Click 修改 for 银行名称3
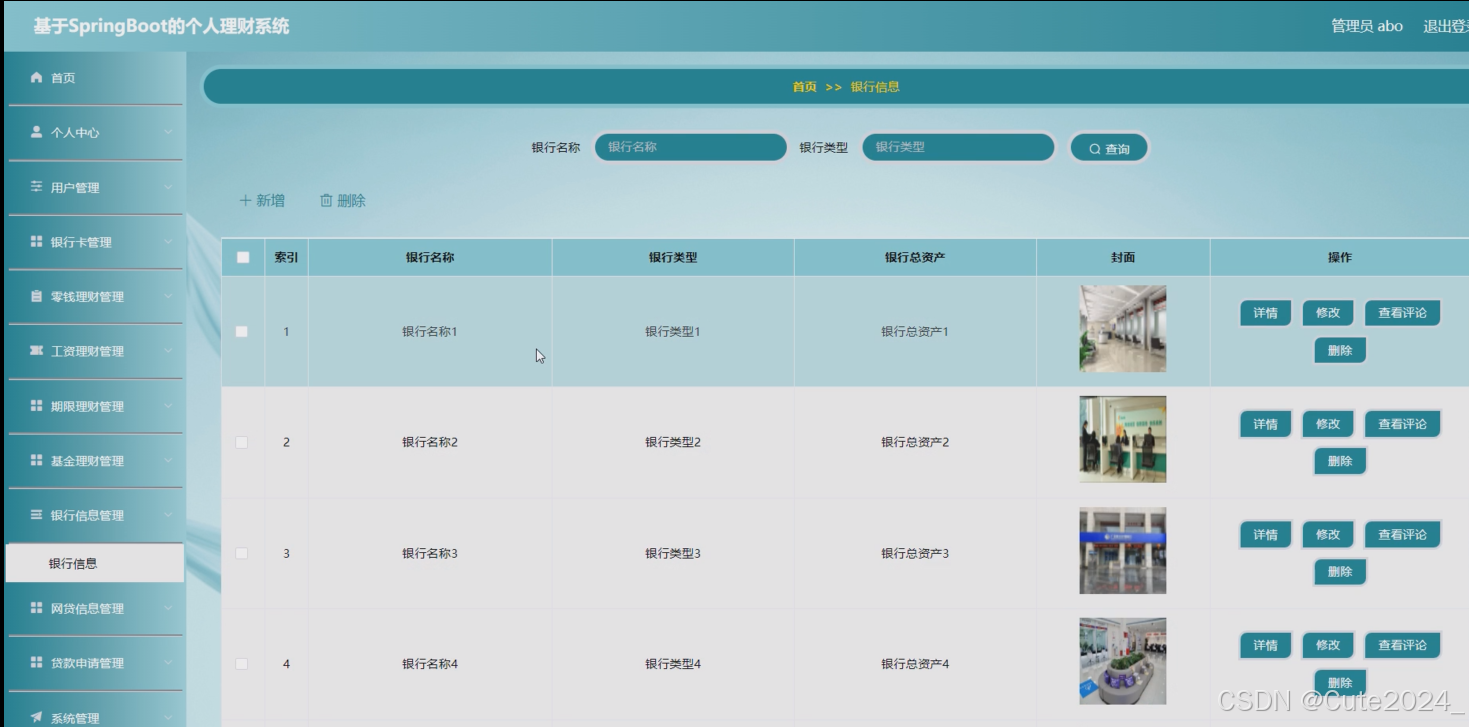This screenshot has height=727, width=1469. pyautogui.click(x=1328, y=535)
